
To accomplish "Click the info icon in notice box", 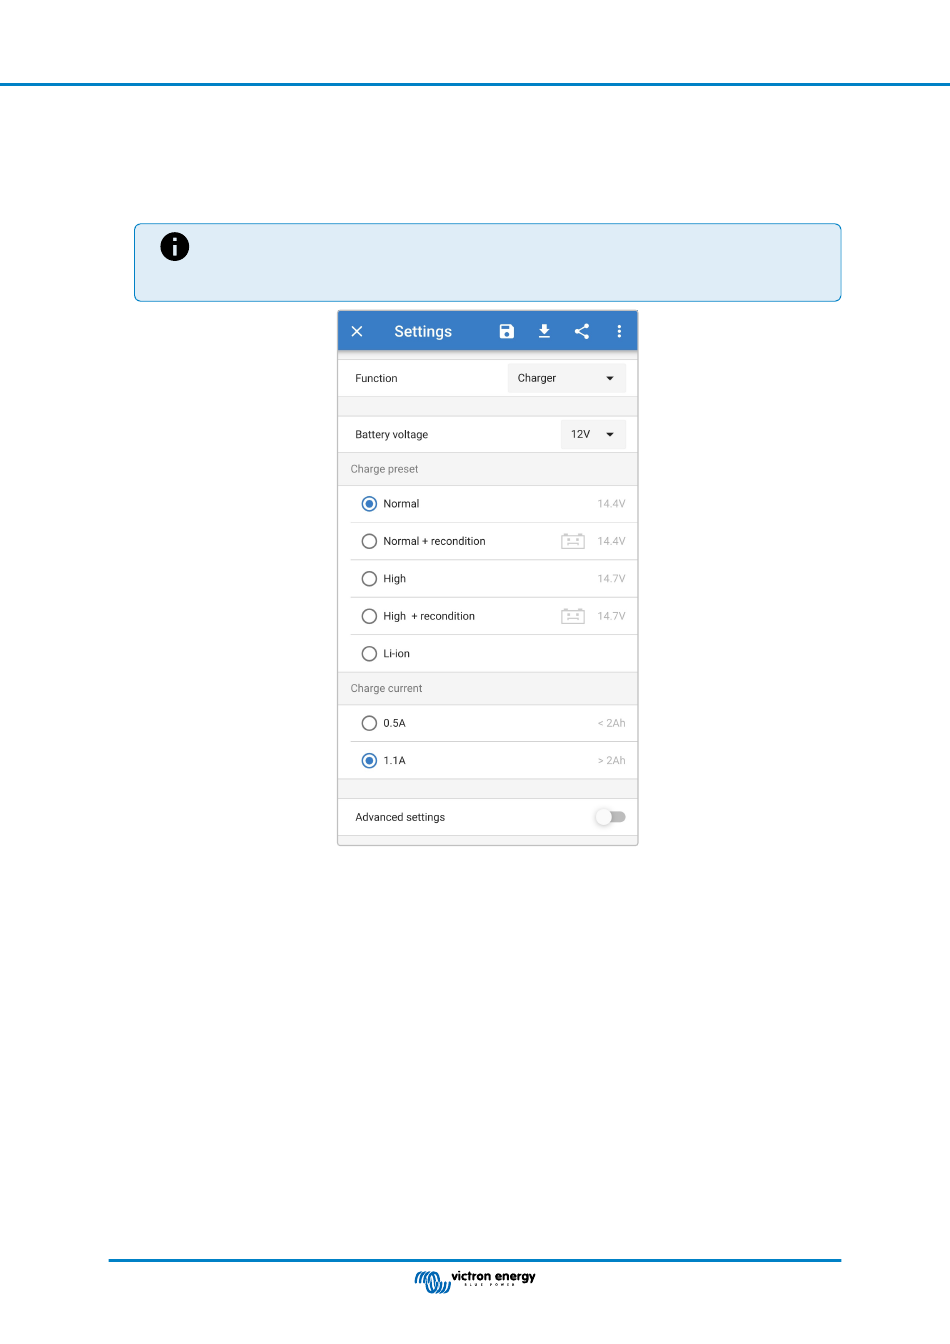I will click(175, 247).
